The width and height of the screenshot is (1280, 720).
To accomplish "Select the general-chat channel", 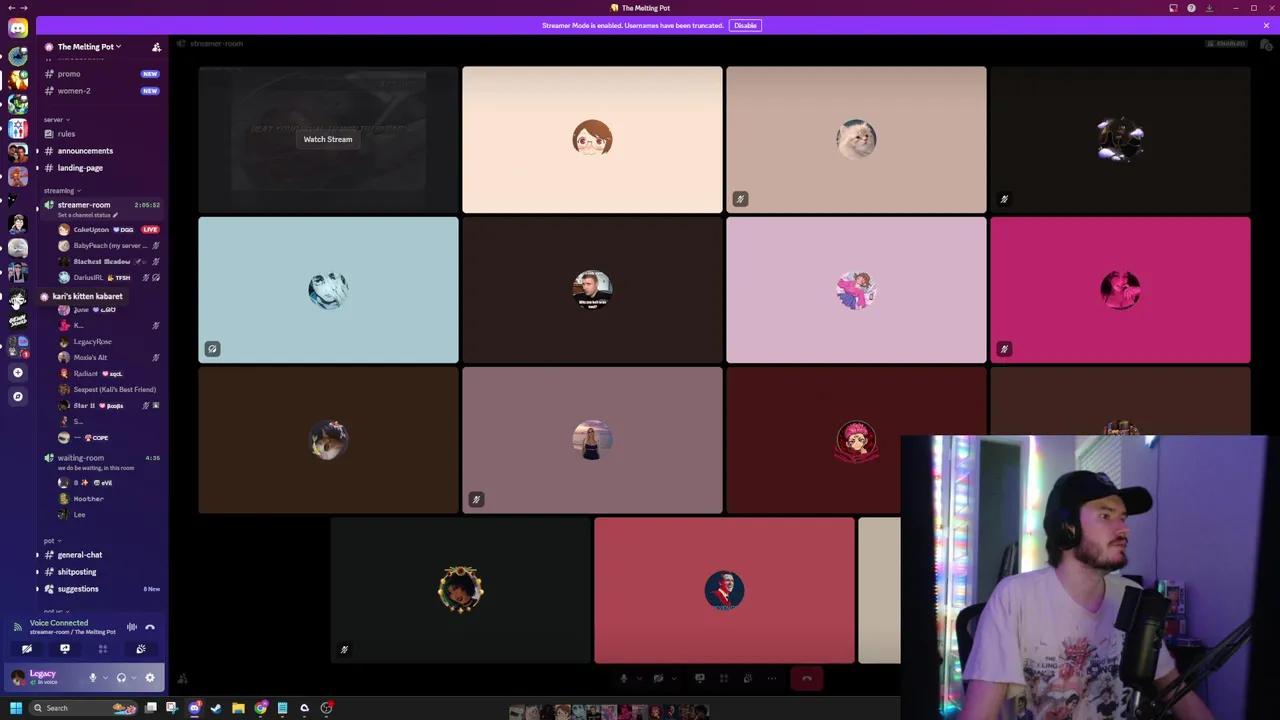I will (x=79, y=555).
